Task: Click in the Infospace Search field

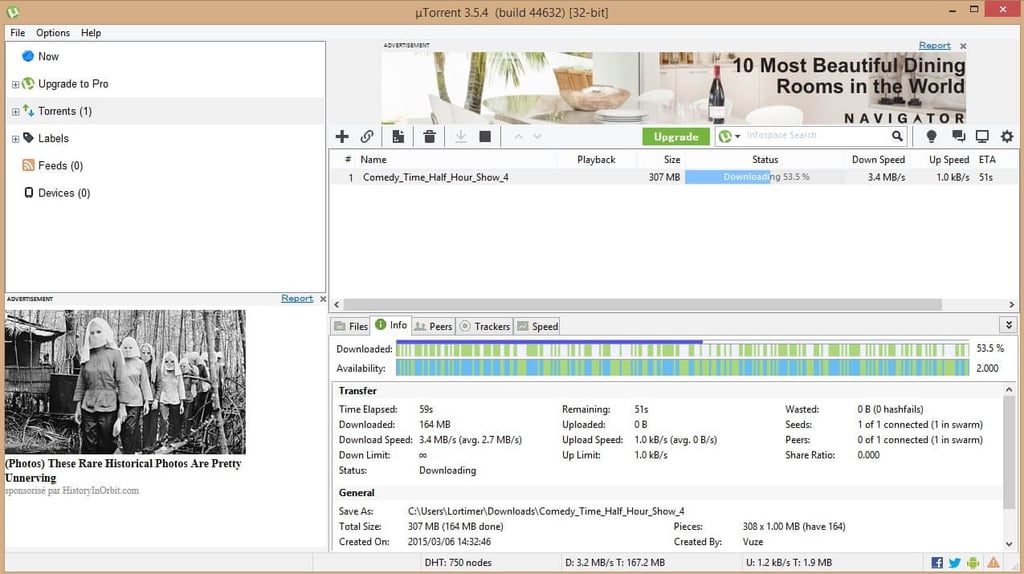Action: [x=816, y=136]
